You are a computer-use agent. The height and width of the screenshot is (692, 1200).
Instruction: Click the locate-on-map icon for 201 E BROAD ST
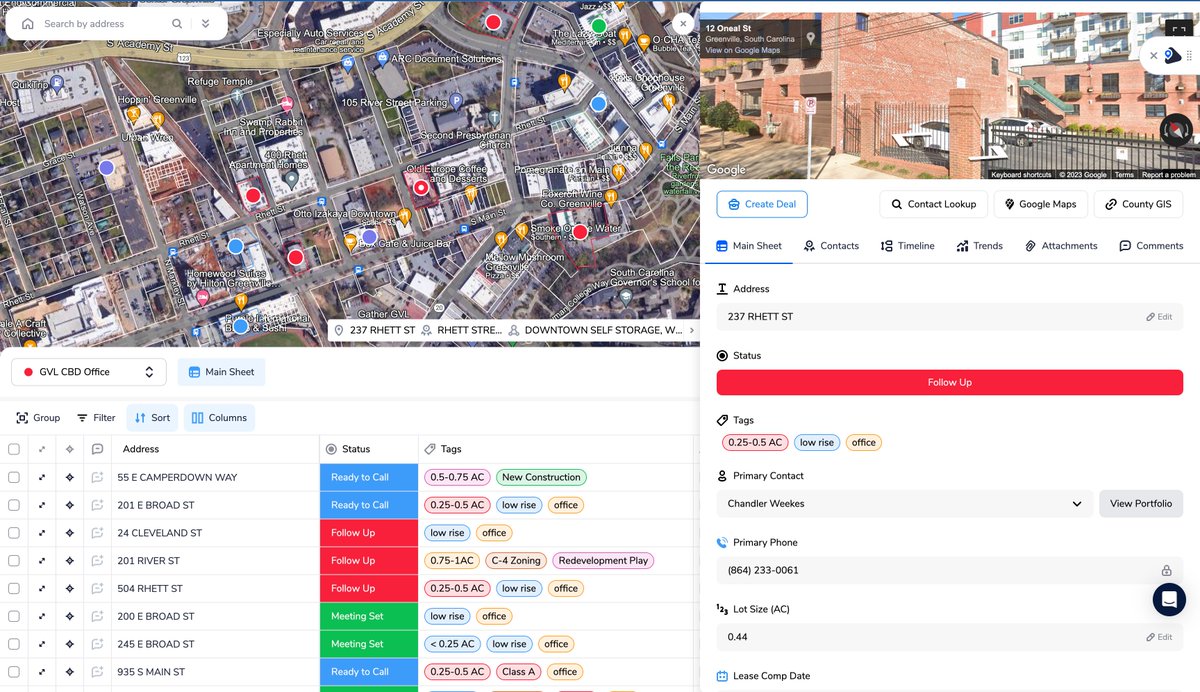[70, 505]
